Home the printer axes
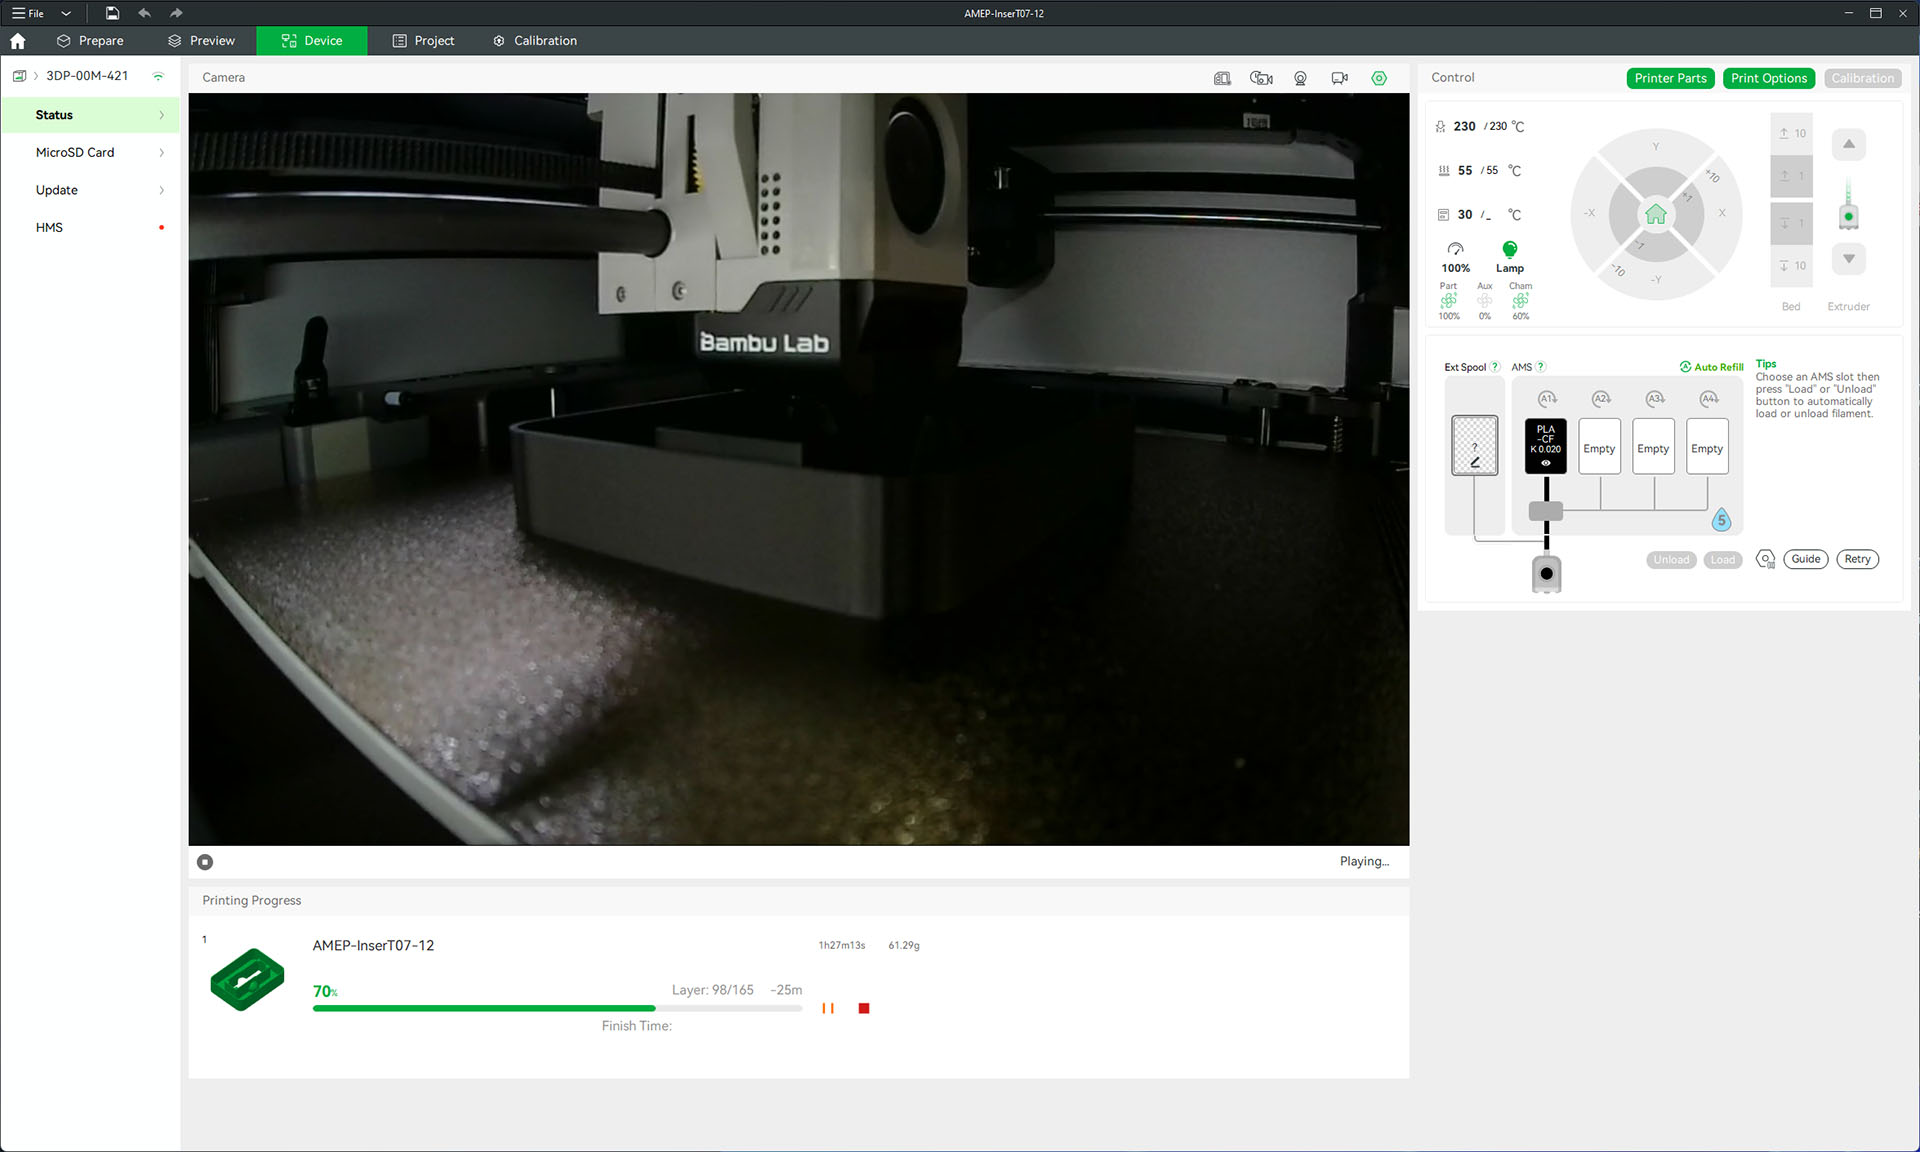Screen dimensions: 1920x1152 1656,214
